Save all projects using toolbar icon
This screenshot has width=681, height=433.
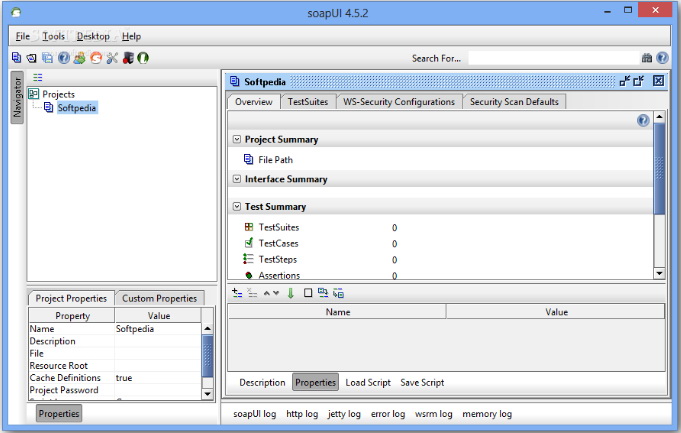pos(47,58)
